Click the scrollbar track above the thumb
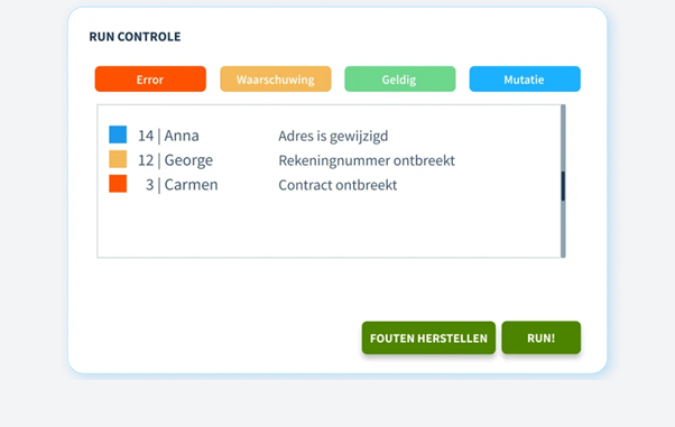Screen dimensions: 675x427 [x=563, y=138]
